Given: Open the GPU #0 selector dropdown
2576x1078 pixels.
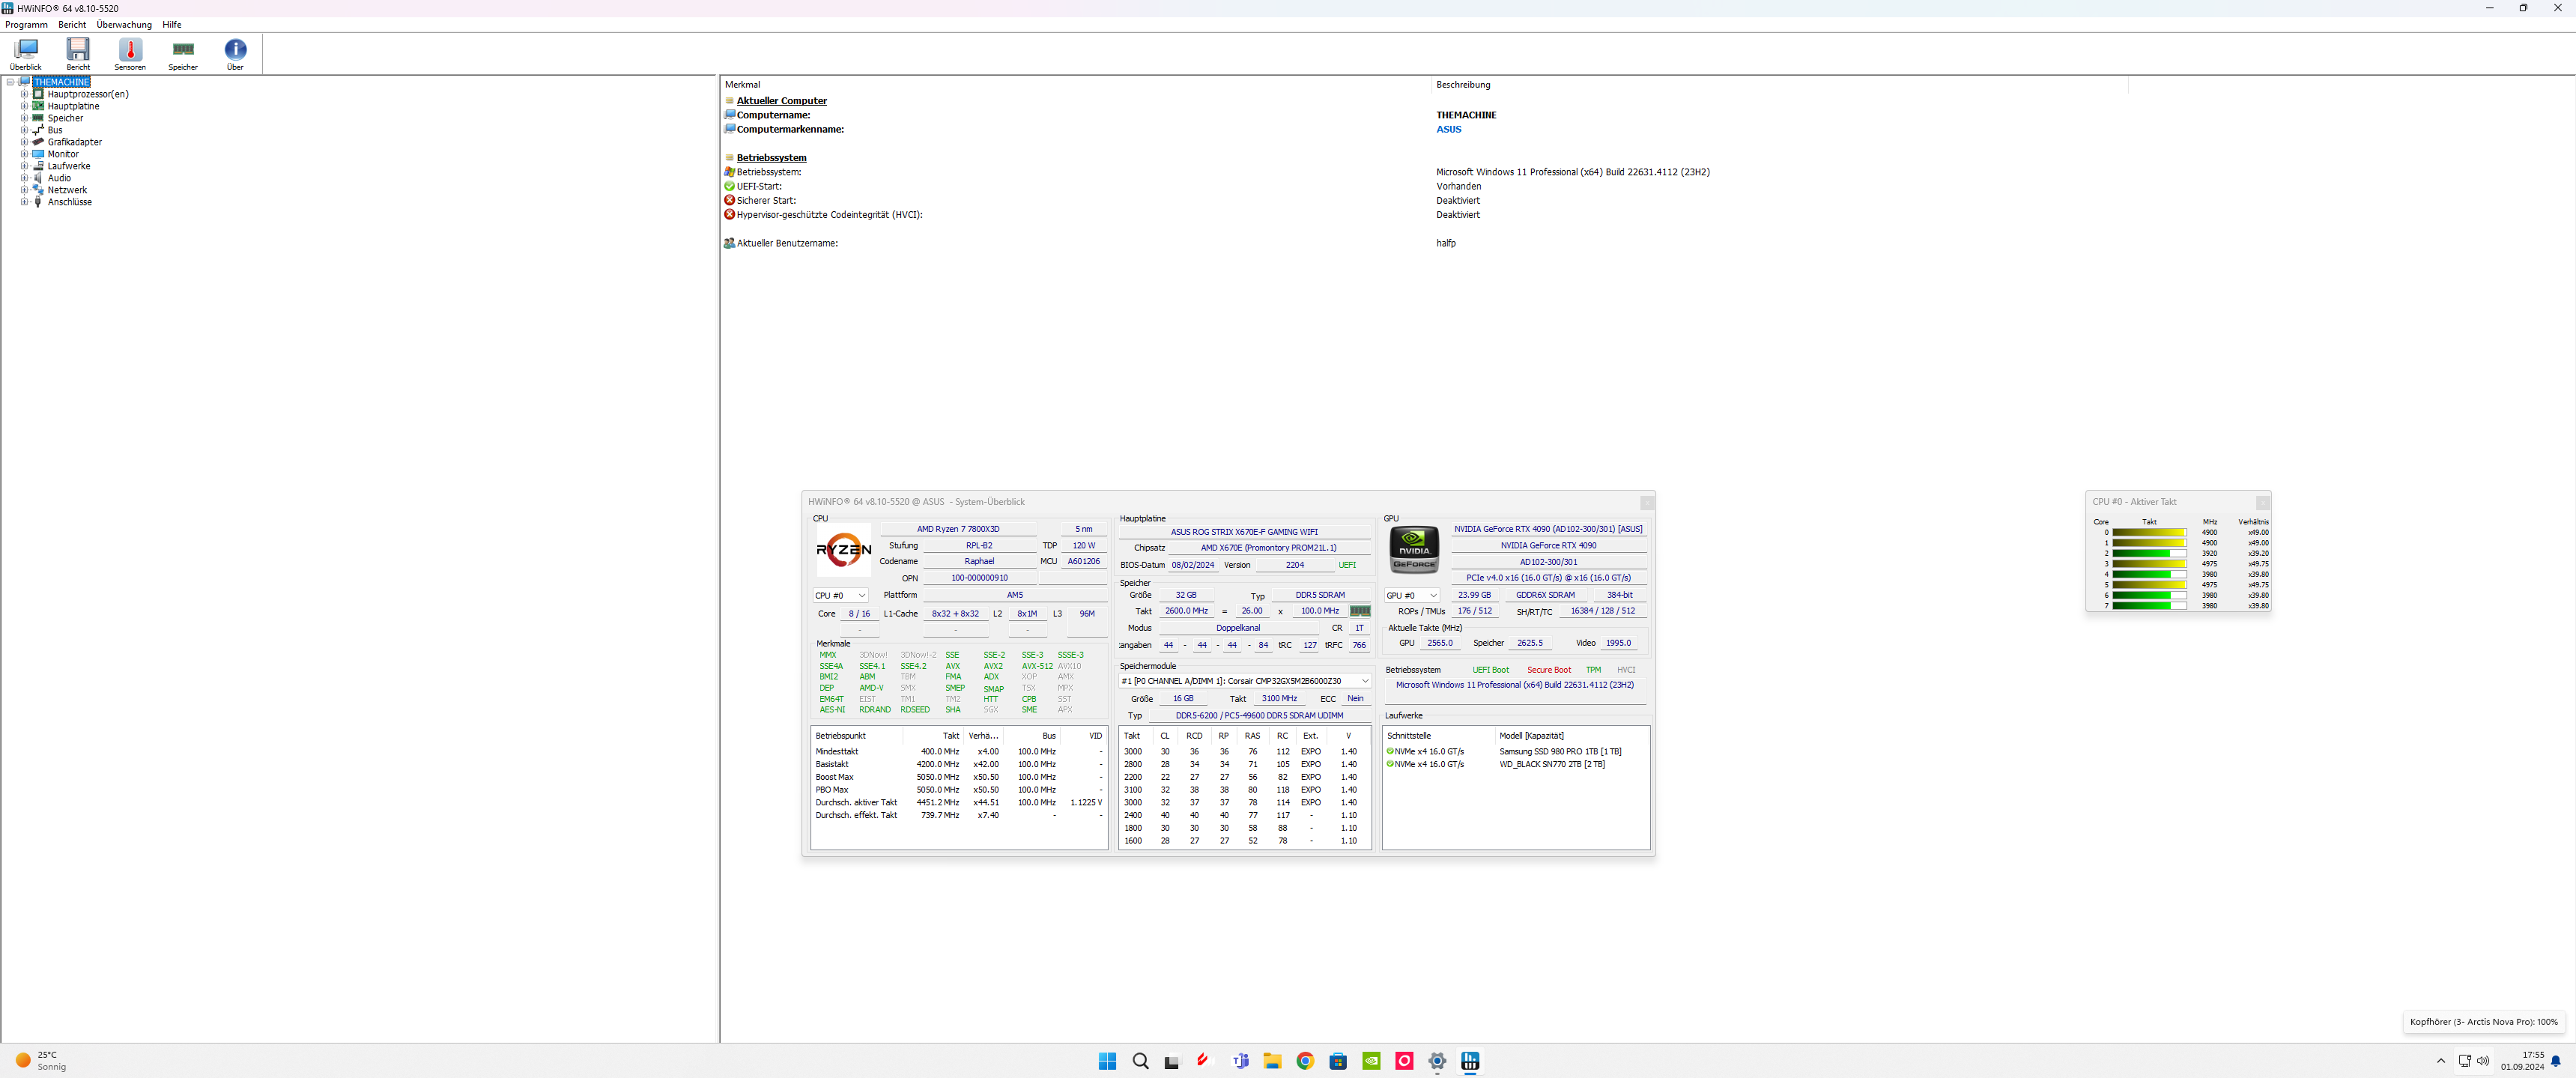Looking at the screenshot, I should (1411, 595).
